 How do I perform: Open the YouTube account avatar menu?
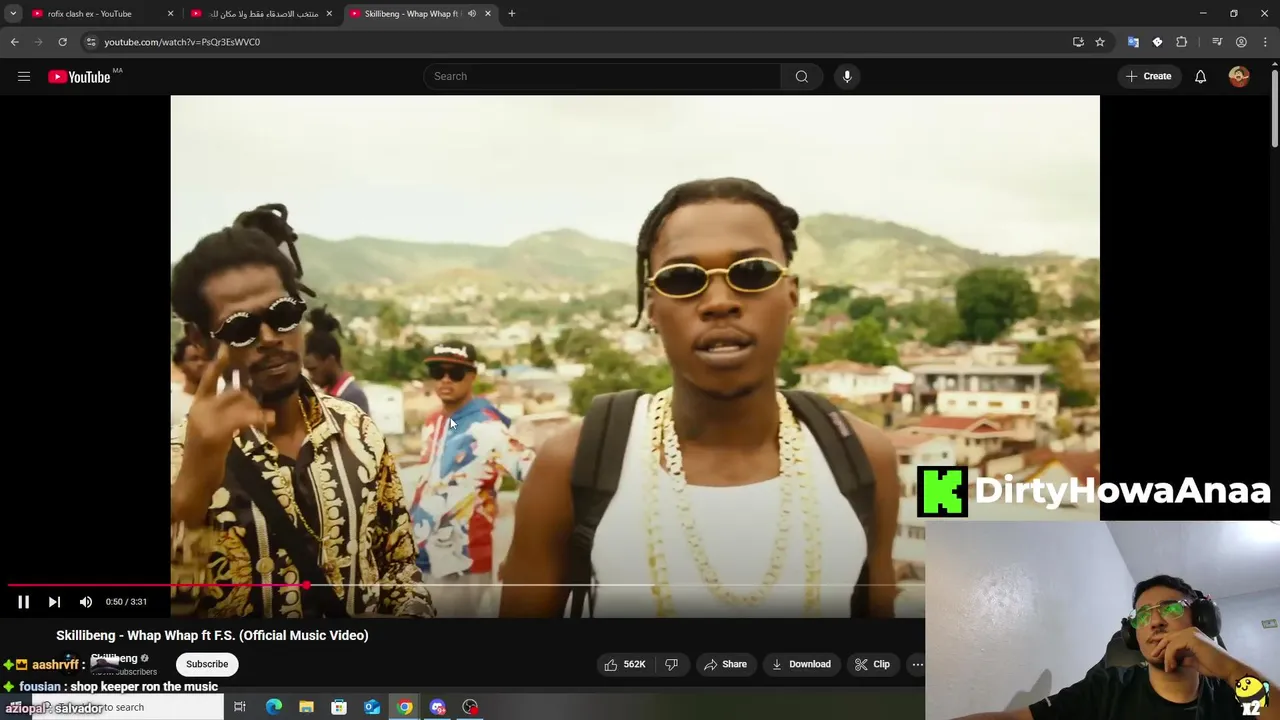pos(1239,76)
